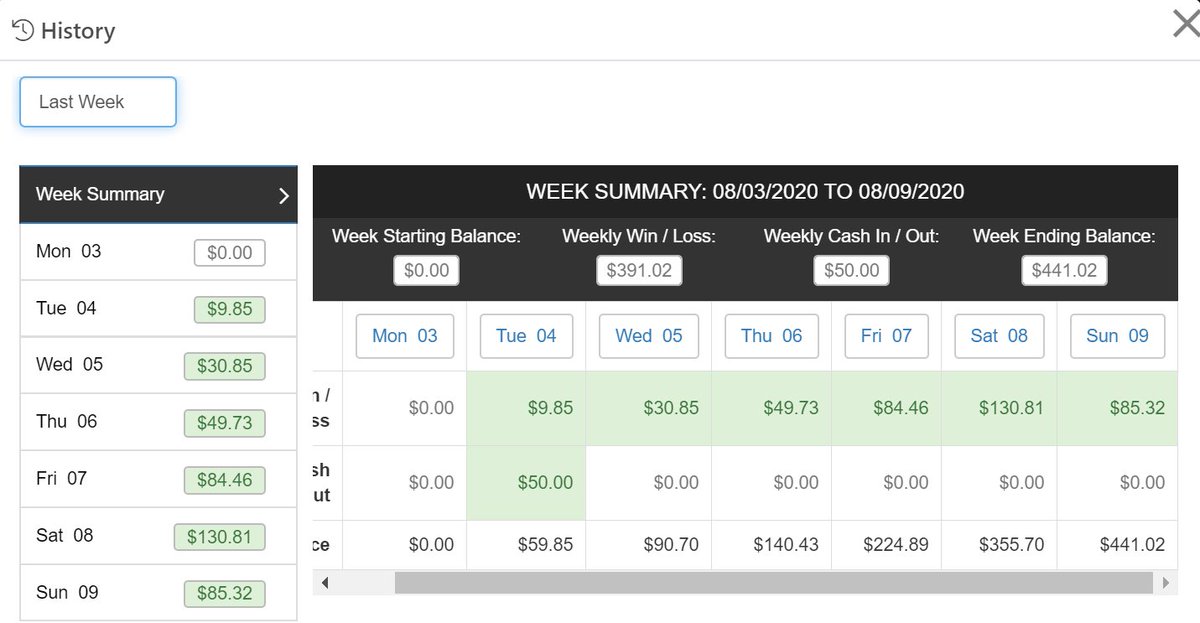Click the Thu 06 column header button
The height and width of the screenshot is (623, 1200).
[772, 336]
